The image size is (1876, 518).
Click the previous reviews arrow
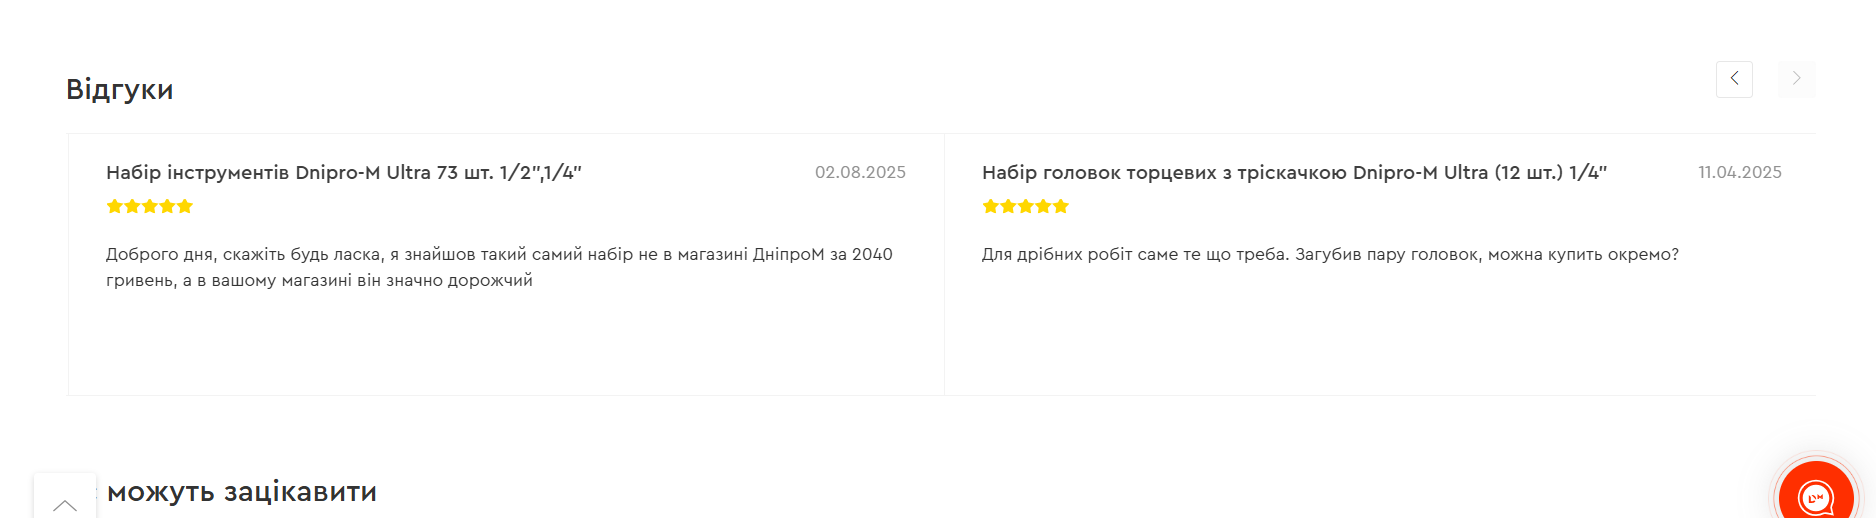[1734, 79]
